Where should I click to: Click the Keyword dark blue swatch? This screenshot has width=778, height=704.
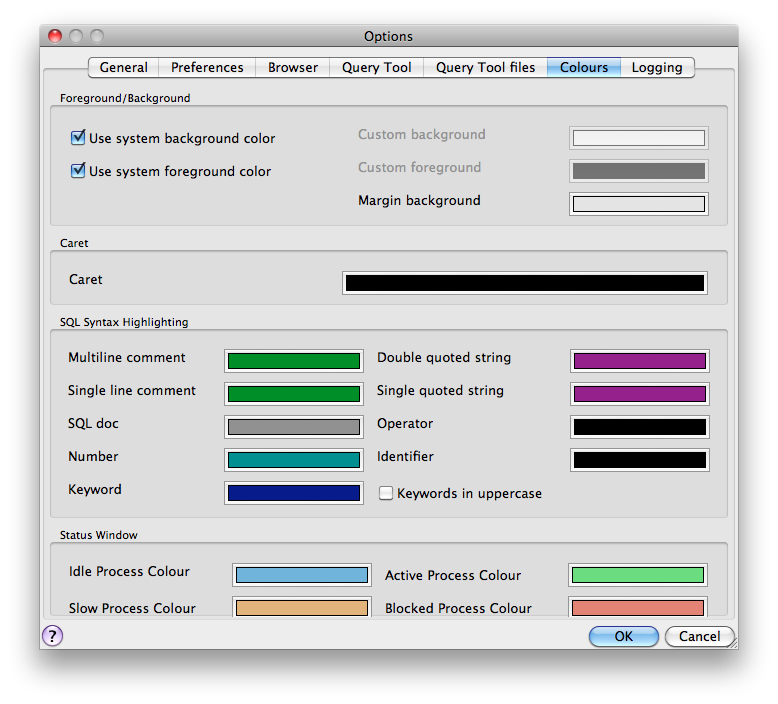tap(294, 493)
